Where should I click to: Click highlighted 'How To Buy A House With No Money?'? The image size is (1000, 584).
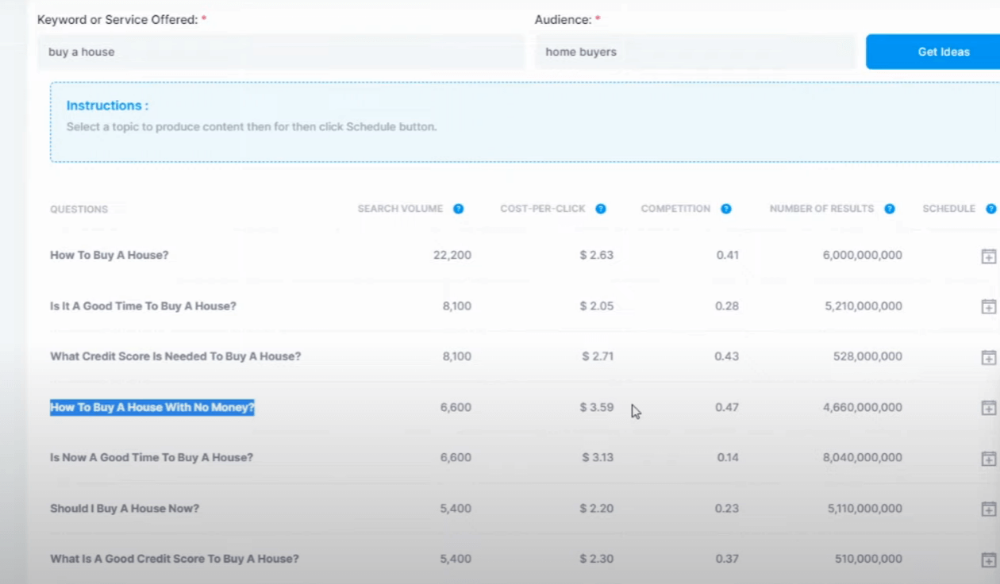152,407
